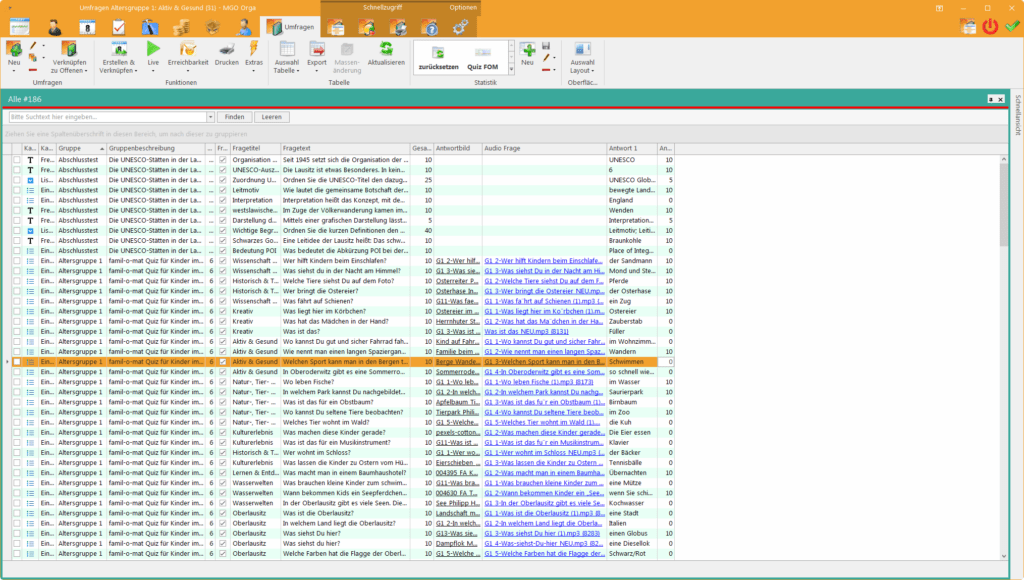Pin the 'Alle #186' panel

click(991, 99)
